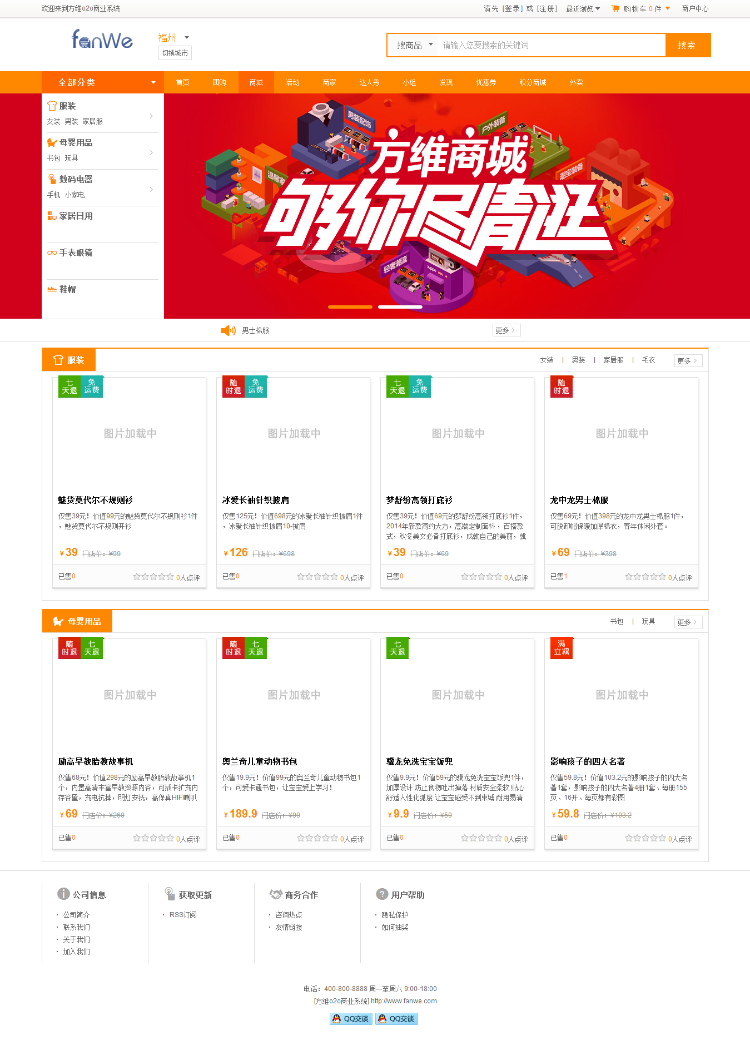Click the second QQ交谈 chat badge

click(396, 1018)
